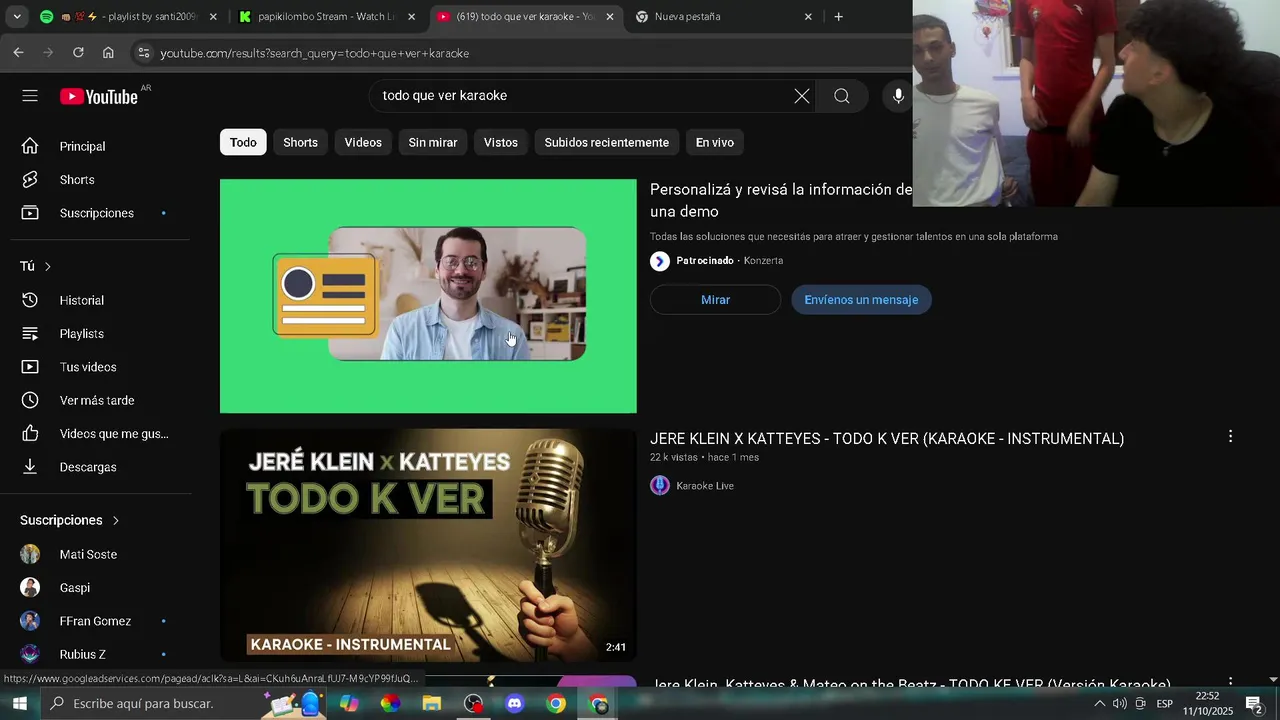Open Shorts in the sidebar
The image size is (1280, 720).
(x=100, y=180)
